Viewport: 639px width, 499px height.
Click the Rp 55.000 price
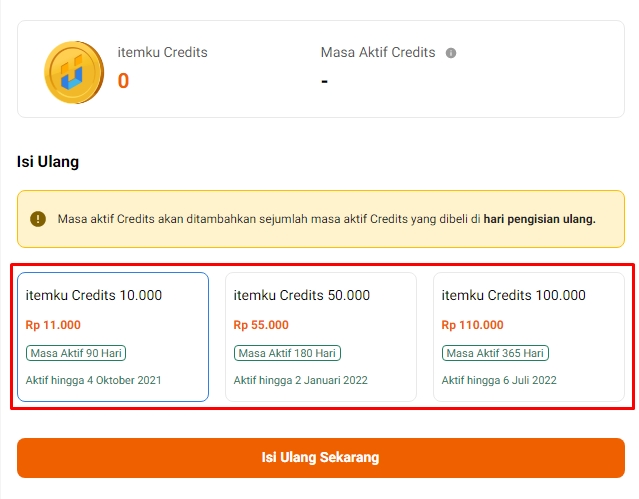click(261, 325)
